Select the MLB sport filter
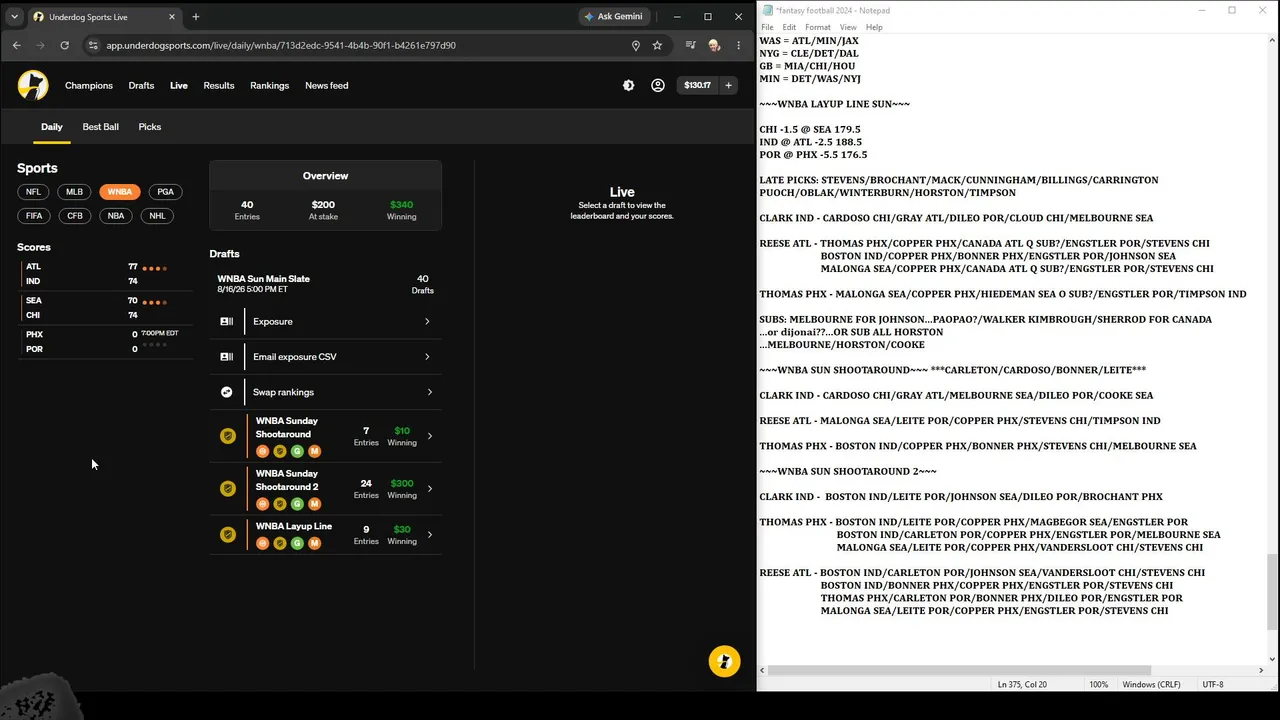The height and width of the screenshot is (720, 1280). (74, 192)
